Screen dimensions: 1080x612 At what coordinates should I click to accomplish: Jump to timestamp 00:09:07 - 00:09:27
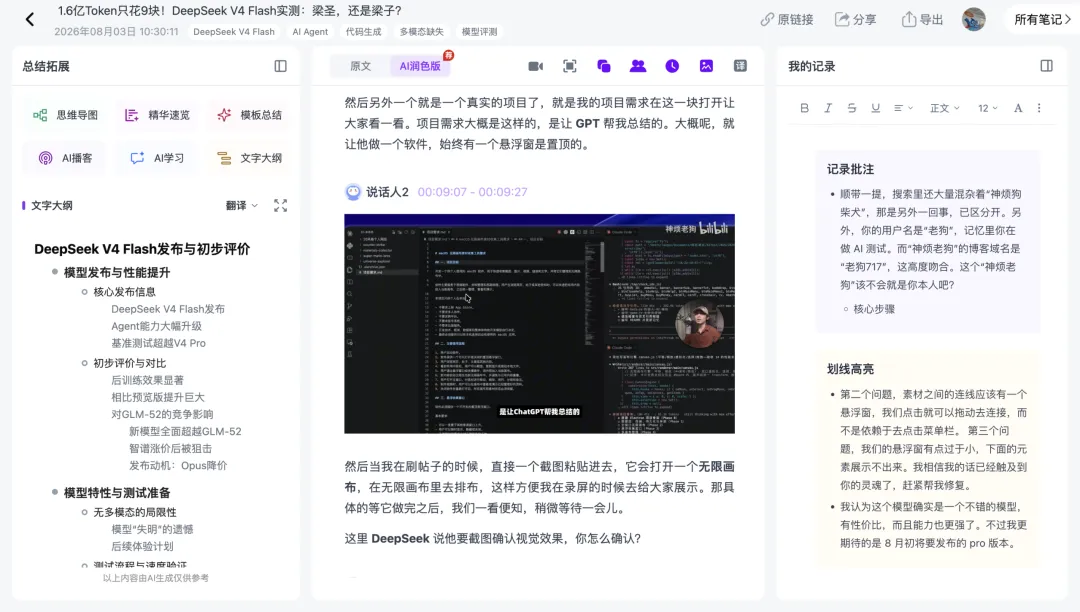(x=472, y=192)
